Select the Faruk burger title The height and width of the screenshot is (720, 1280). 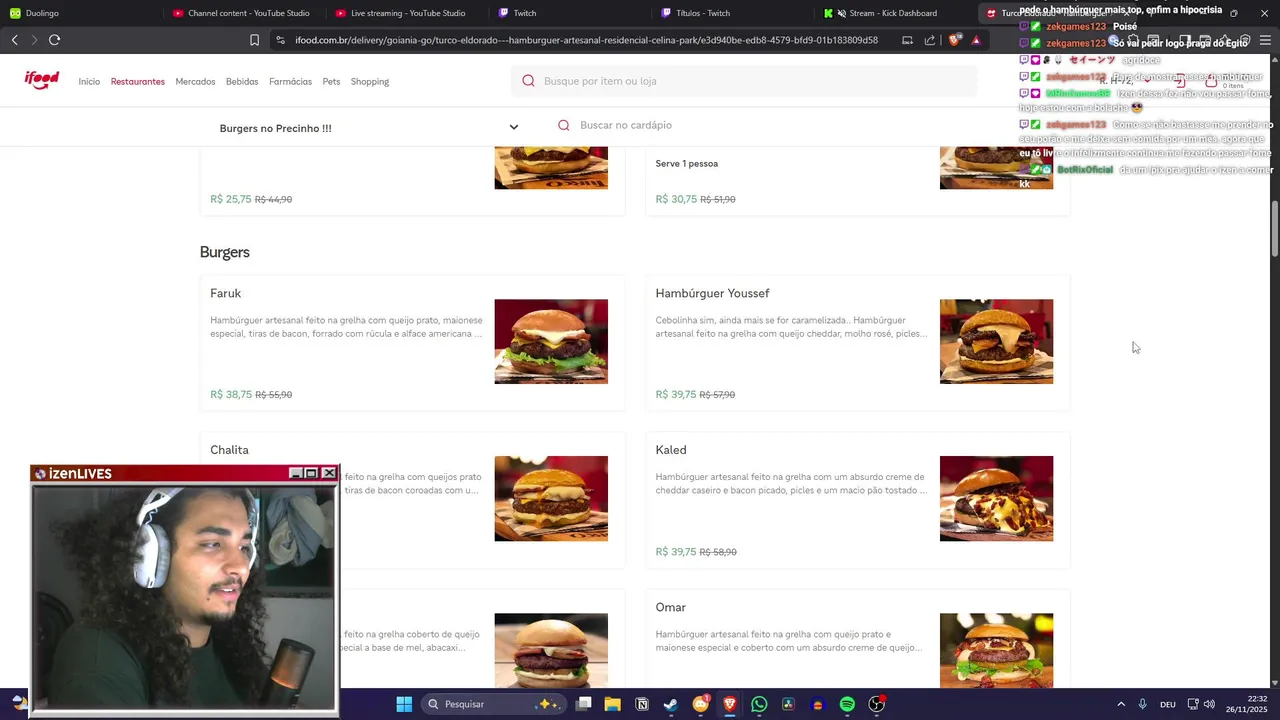tap(225, 293)
